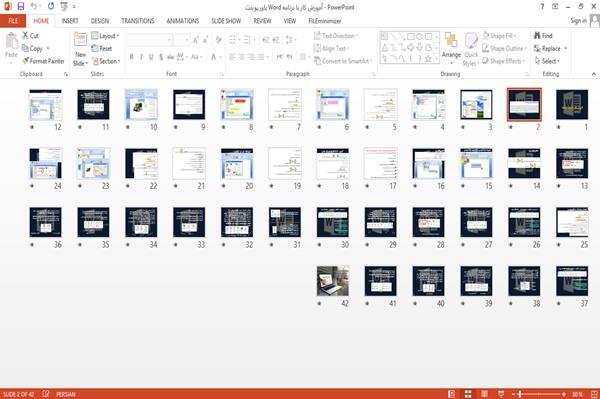Click the Undo arrow in title bar

point(34,6)
